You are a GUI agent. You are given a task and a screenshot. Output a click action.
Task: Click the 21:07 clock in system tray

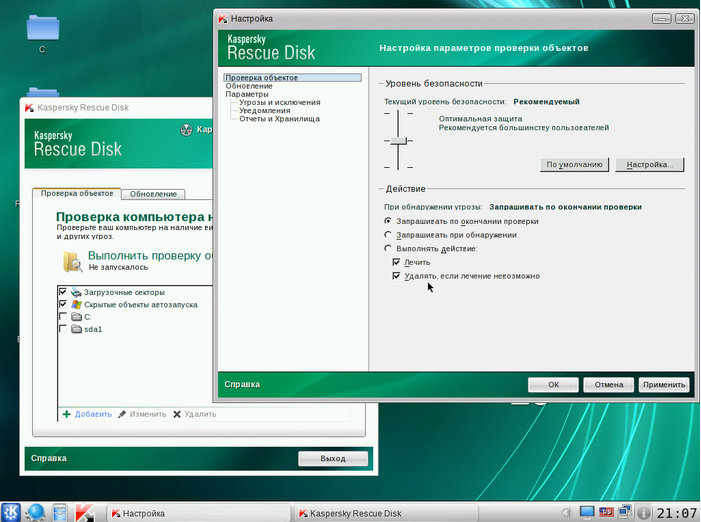tap(677, 513)
